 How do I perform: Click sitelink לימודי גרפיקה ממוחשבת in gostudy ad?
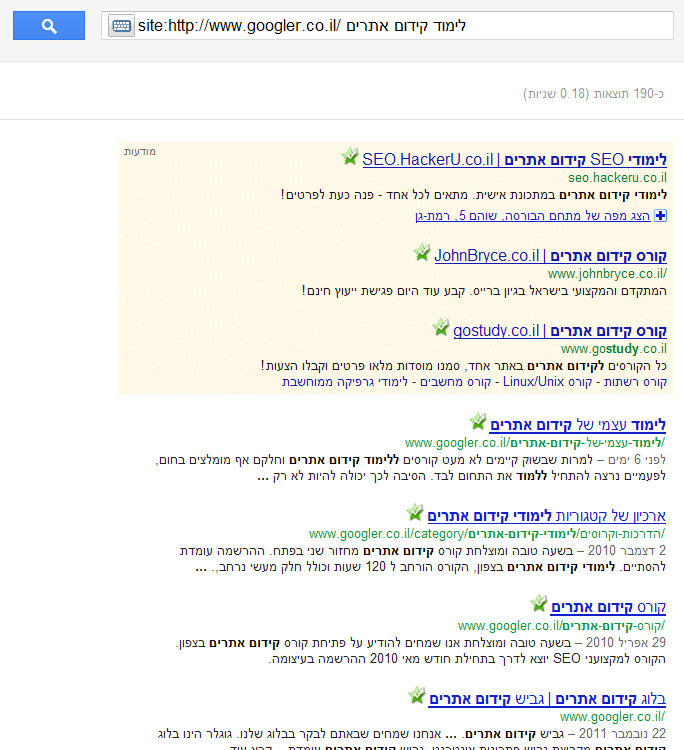click(345, 382)
